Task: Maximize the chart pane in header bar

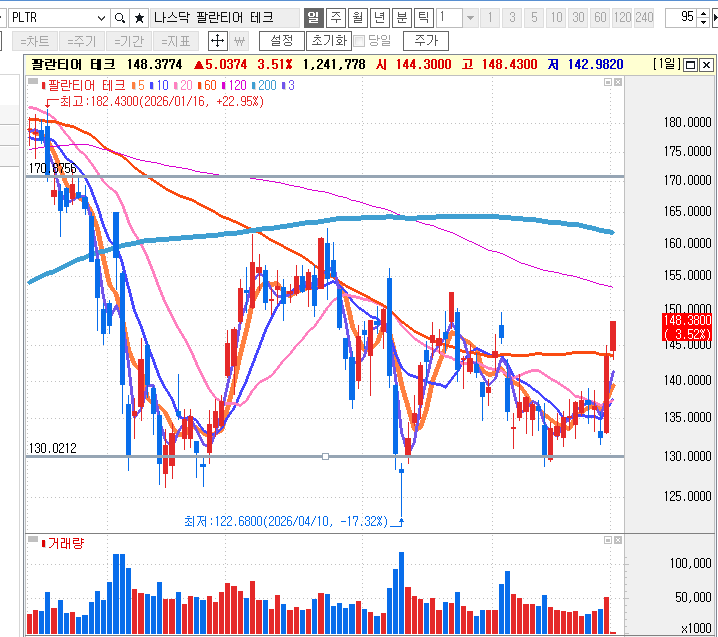Action: 690,65
